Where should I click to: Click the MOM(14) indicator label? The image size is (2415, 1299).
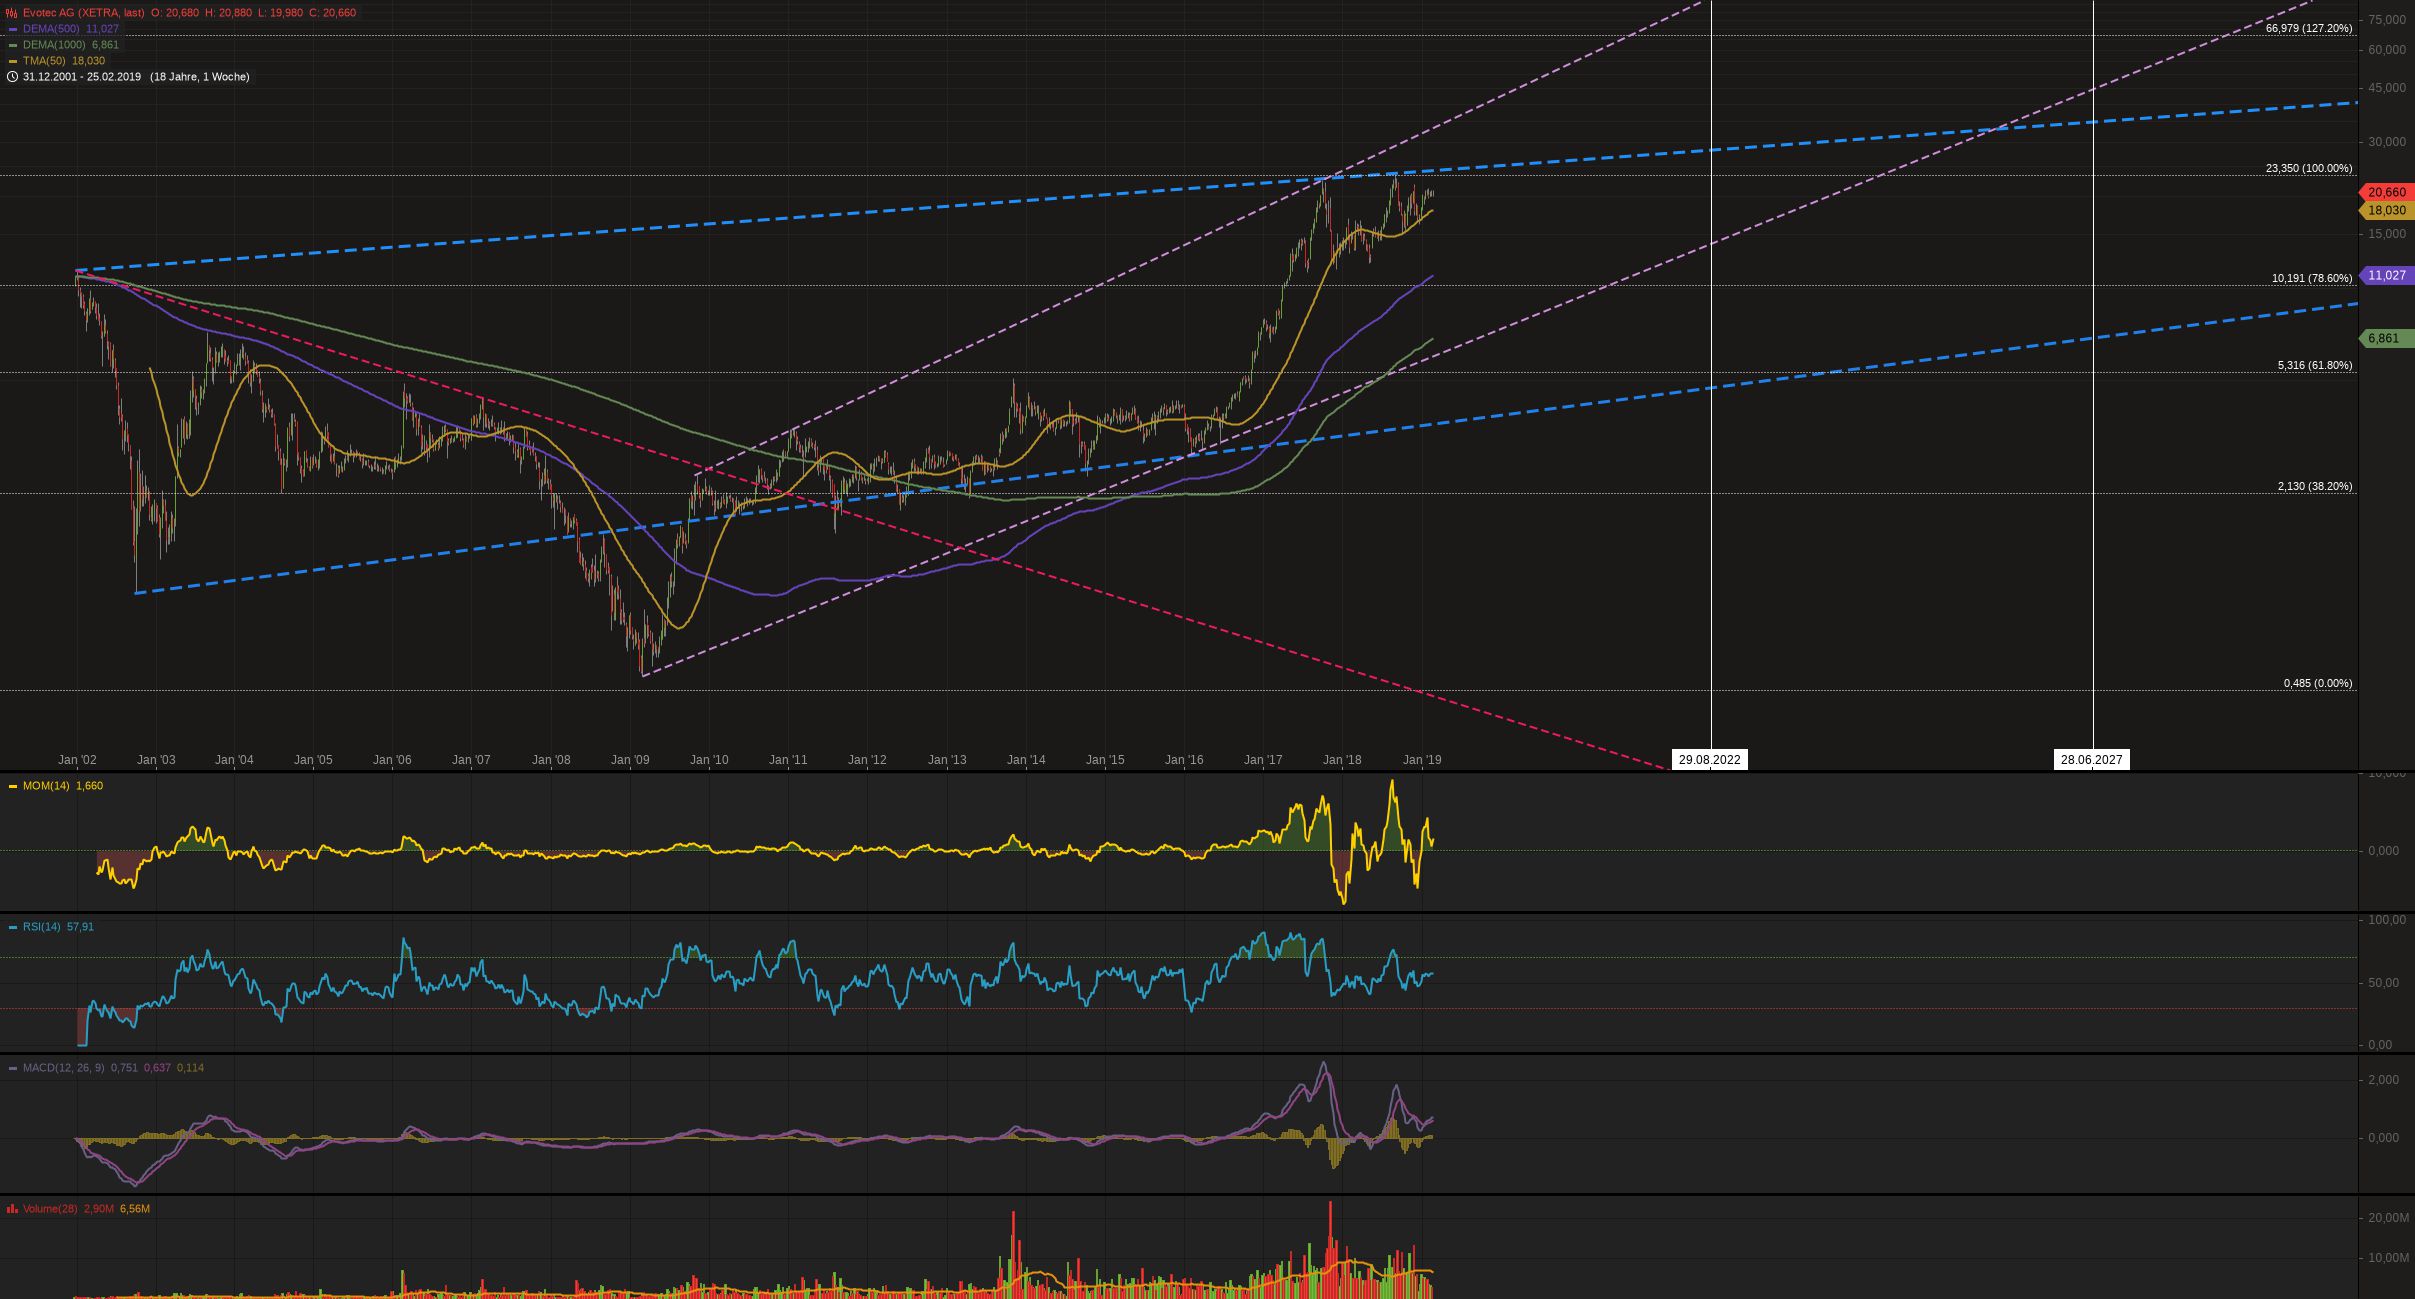point(47,786)
